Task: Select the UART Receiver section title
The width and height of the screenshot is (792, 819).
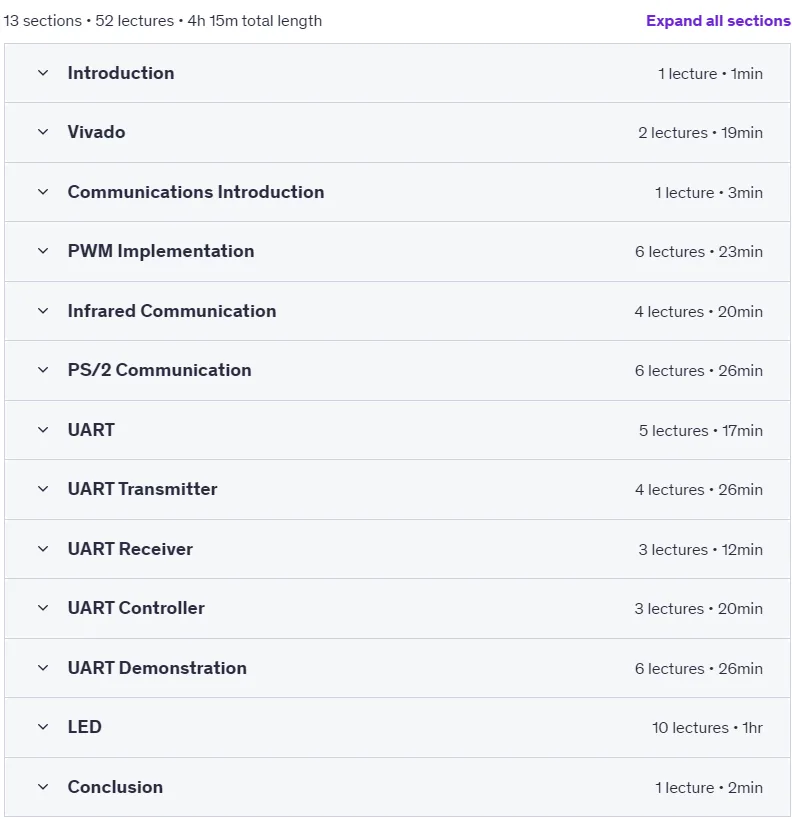Action: click(x=130, y=549)
